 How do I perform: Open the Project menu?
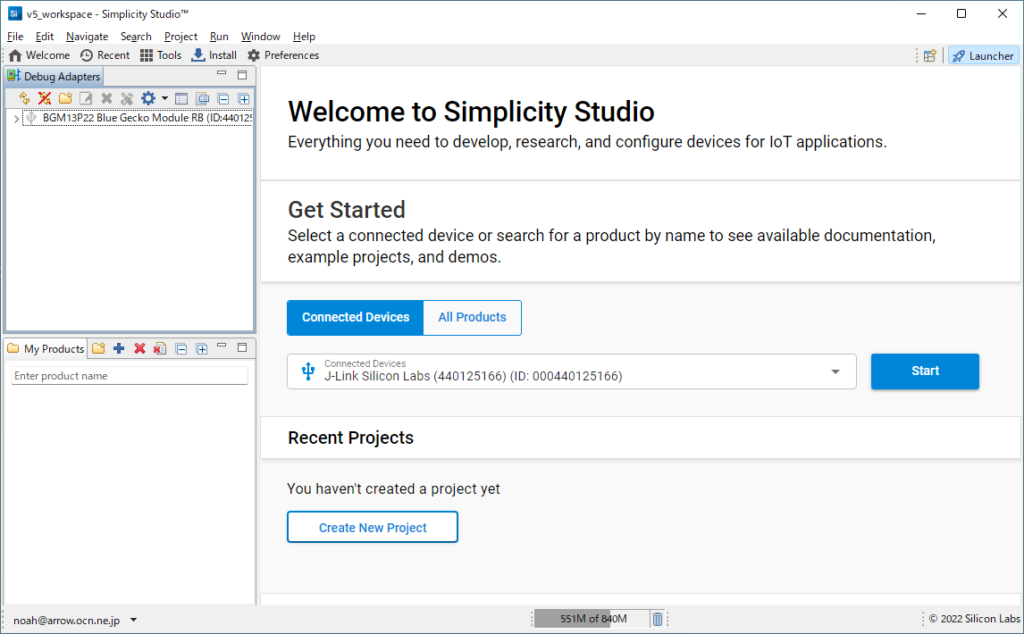click(x=181, y=36)
